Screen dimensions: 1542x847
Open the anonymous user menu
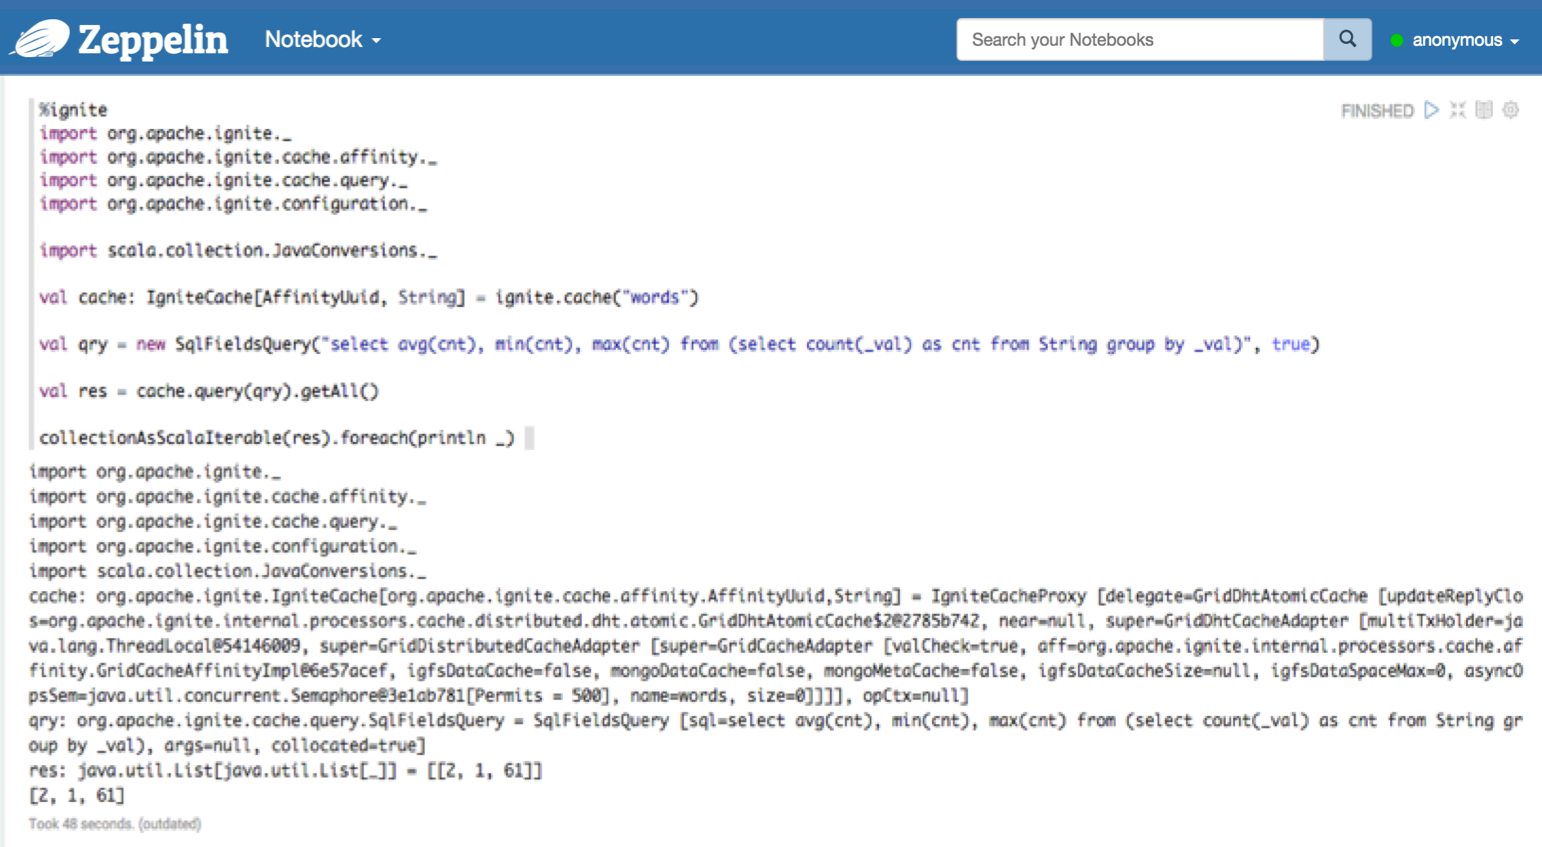[x=1457, y=40]
